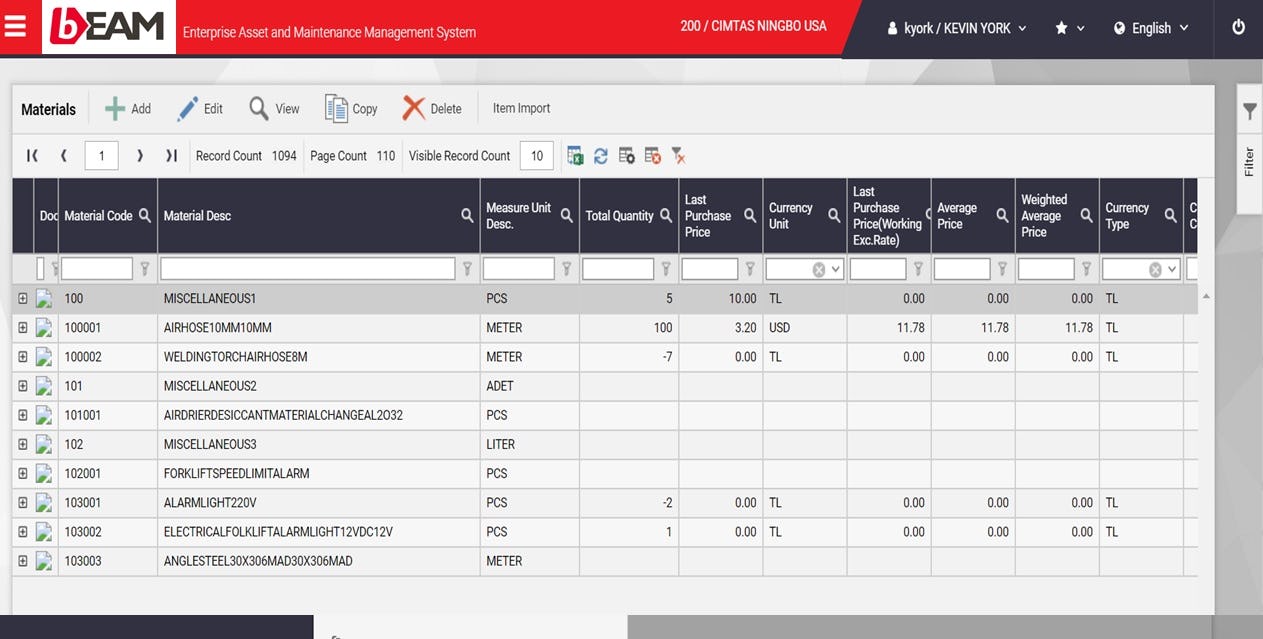
Task: Click the power logout icon
Action: coord(1237,27)
